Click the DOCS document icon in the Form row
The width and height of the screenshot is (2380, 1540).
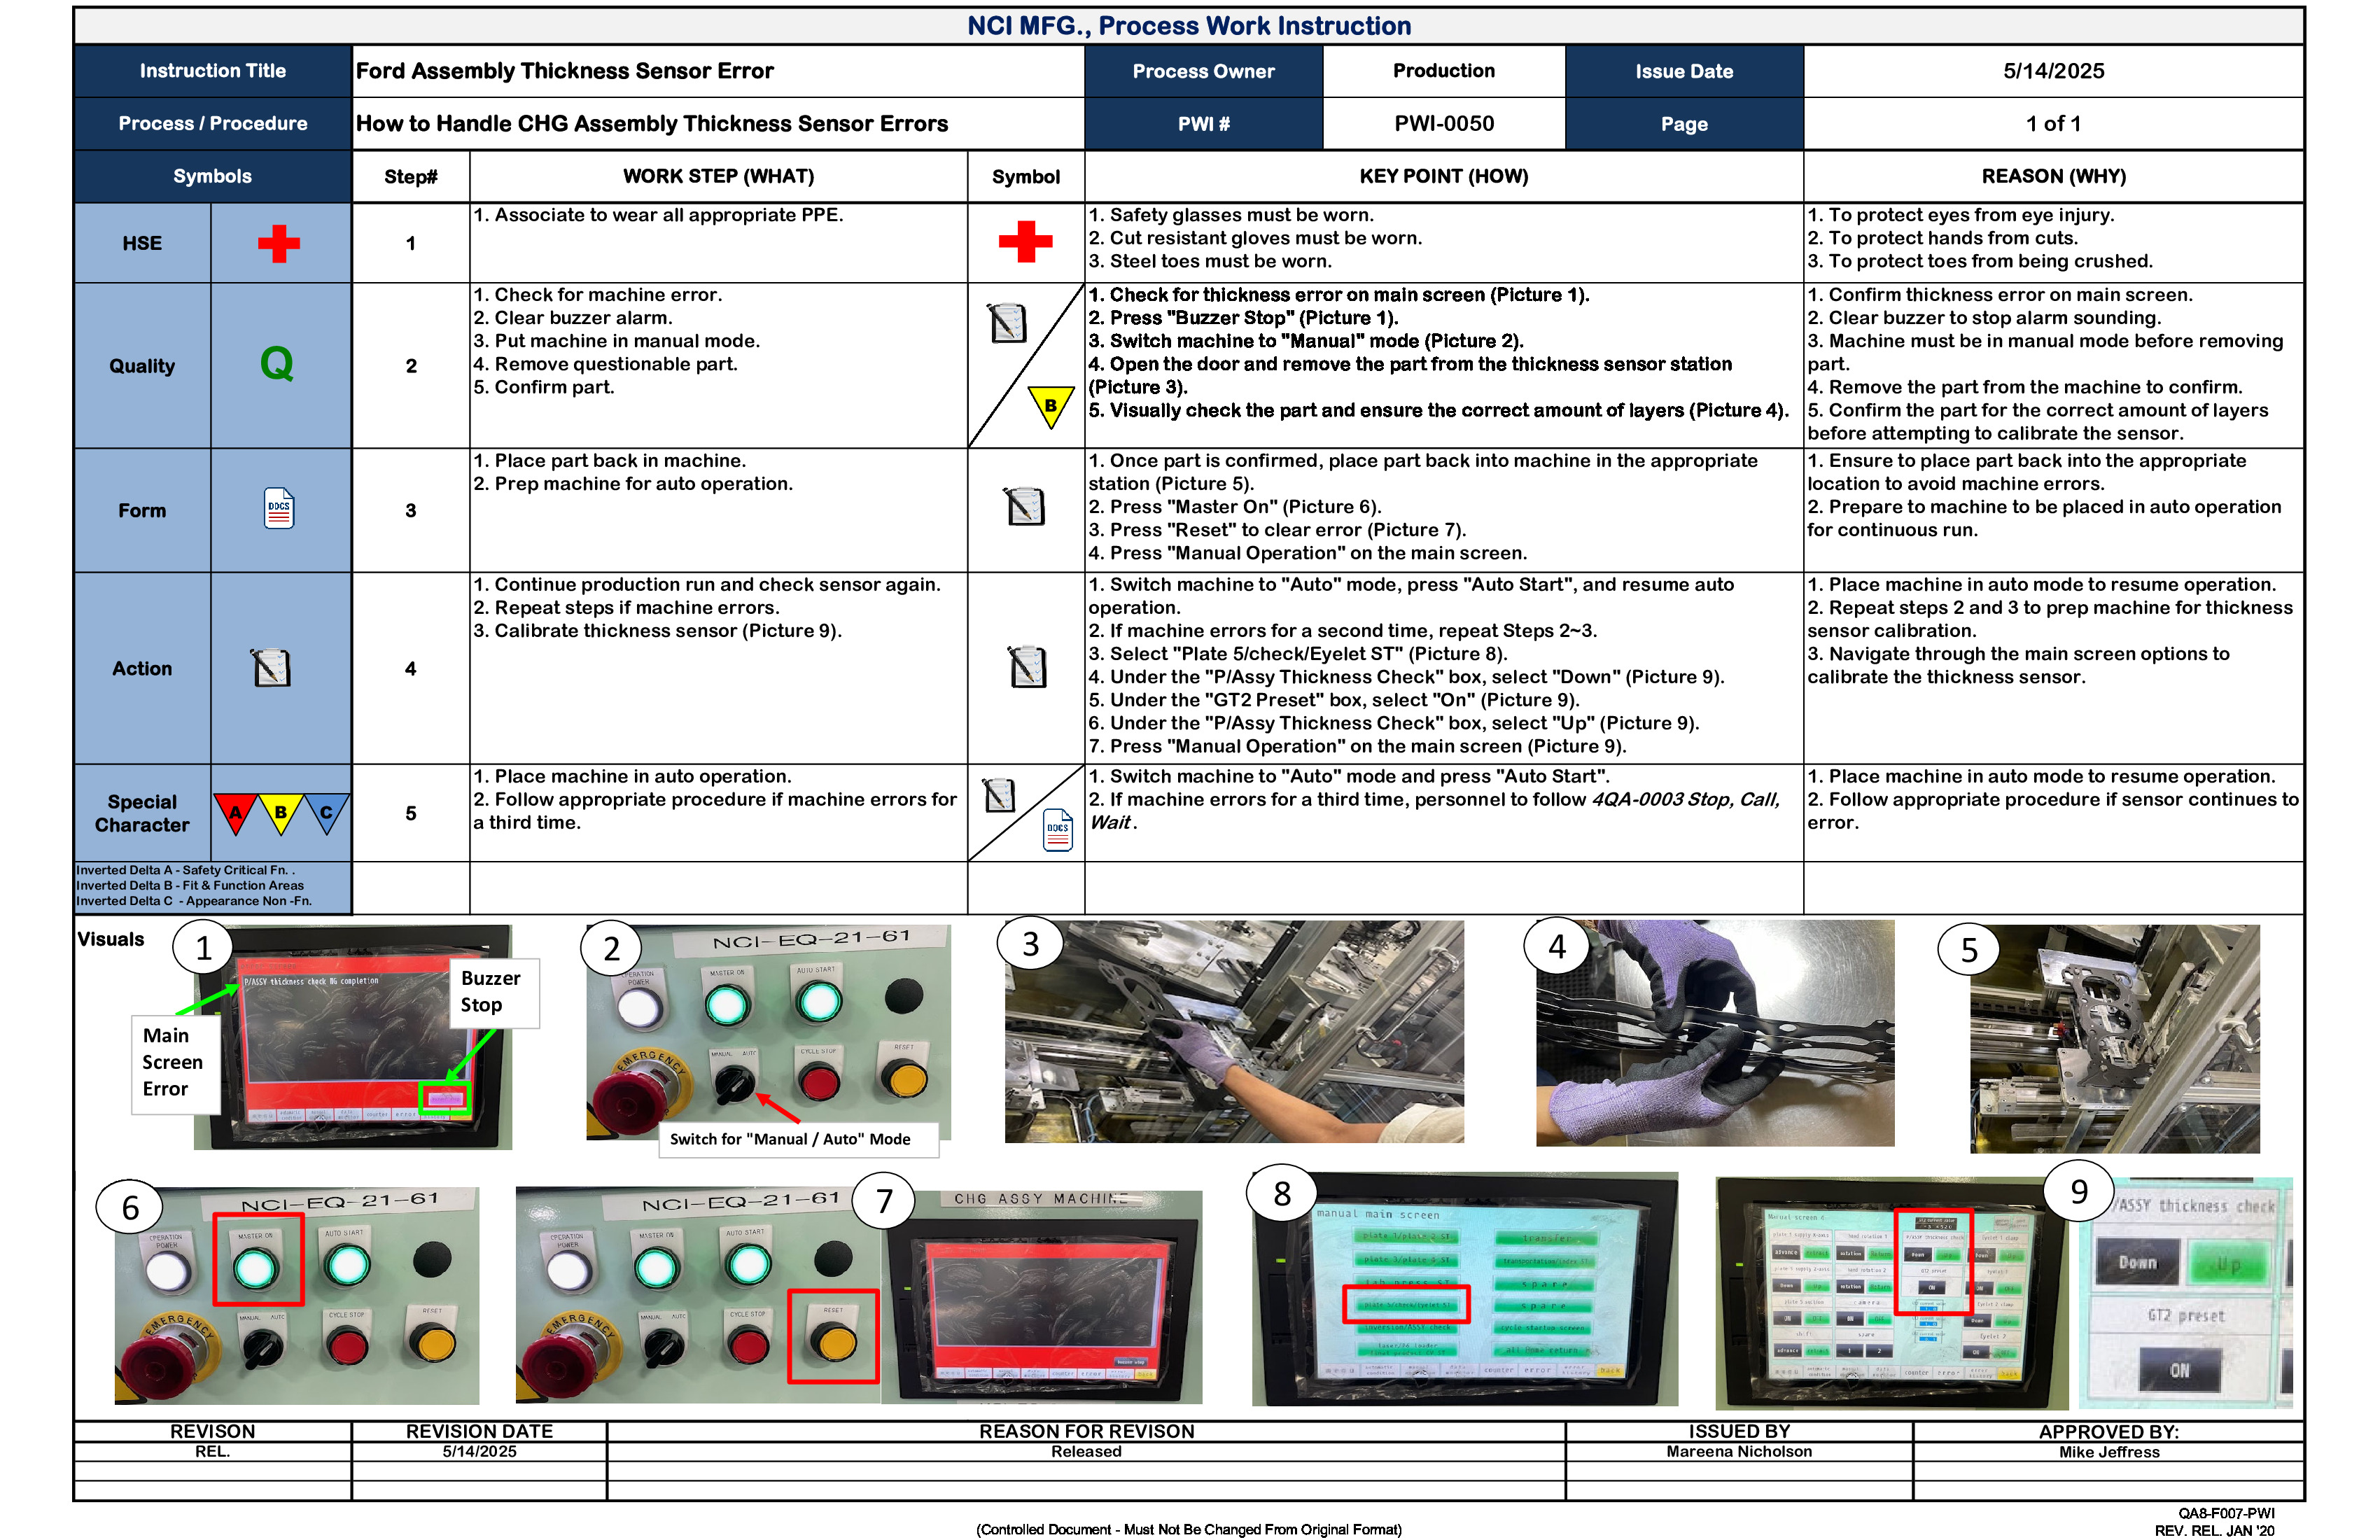pyautogui.click(x=281, y=508)
